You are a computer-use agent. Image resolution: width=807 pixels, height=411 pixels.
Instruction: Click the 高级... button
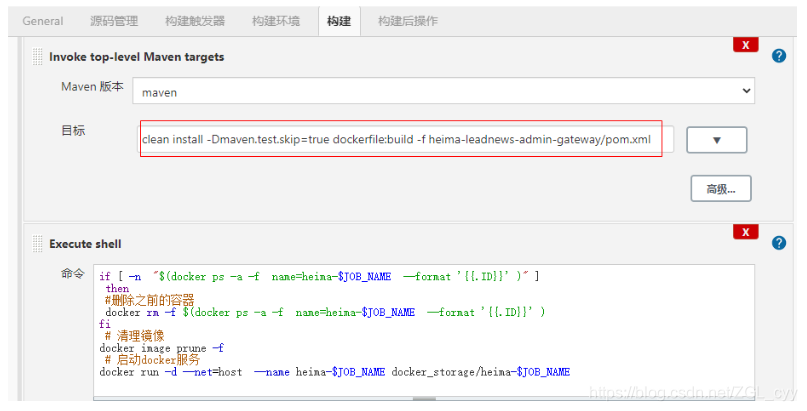pyautogui.click(x=721, y=189)
